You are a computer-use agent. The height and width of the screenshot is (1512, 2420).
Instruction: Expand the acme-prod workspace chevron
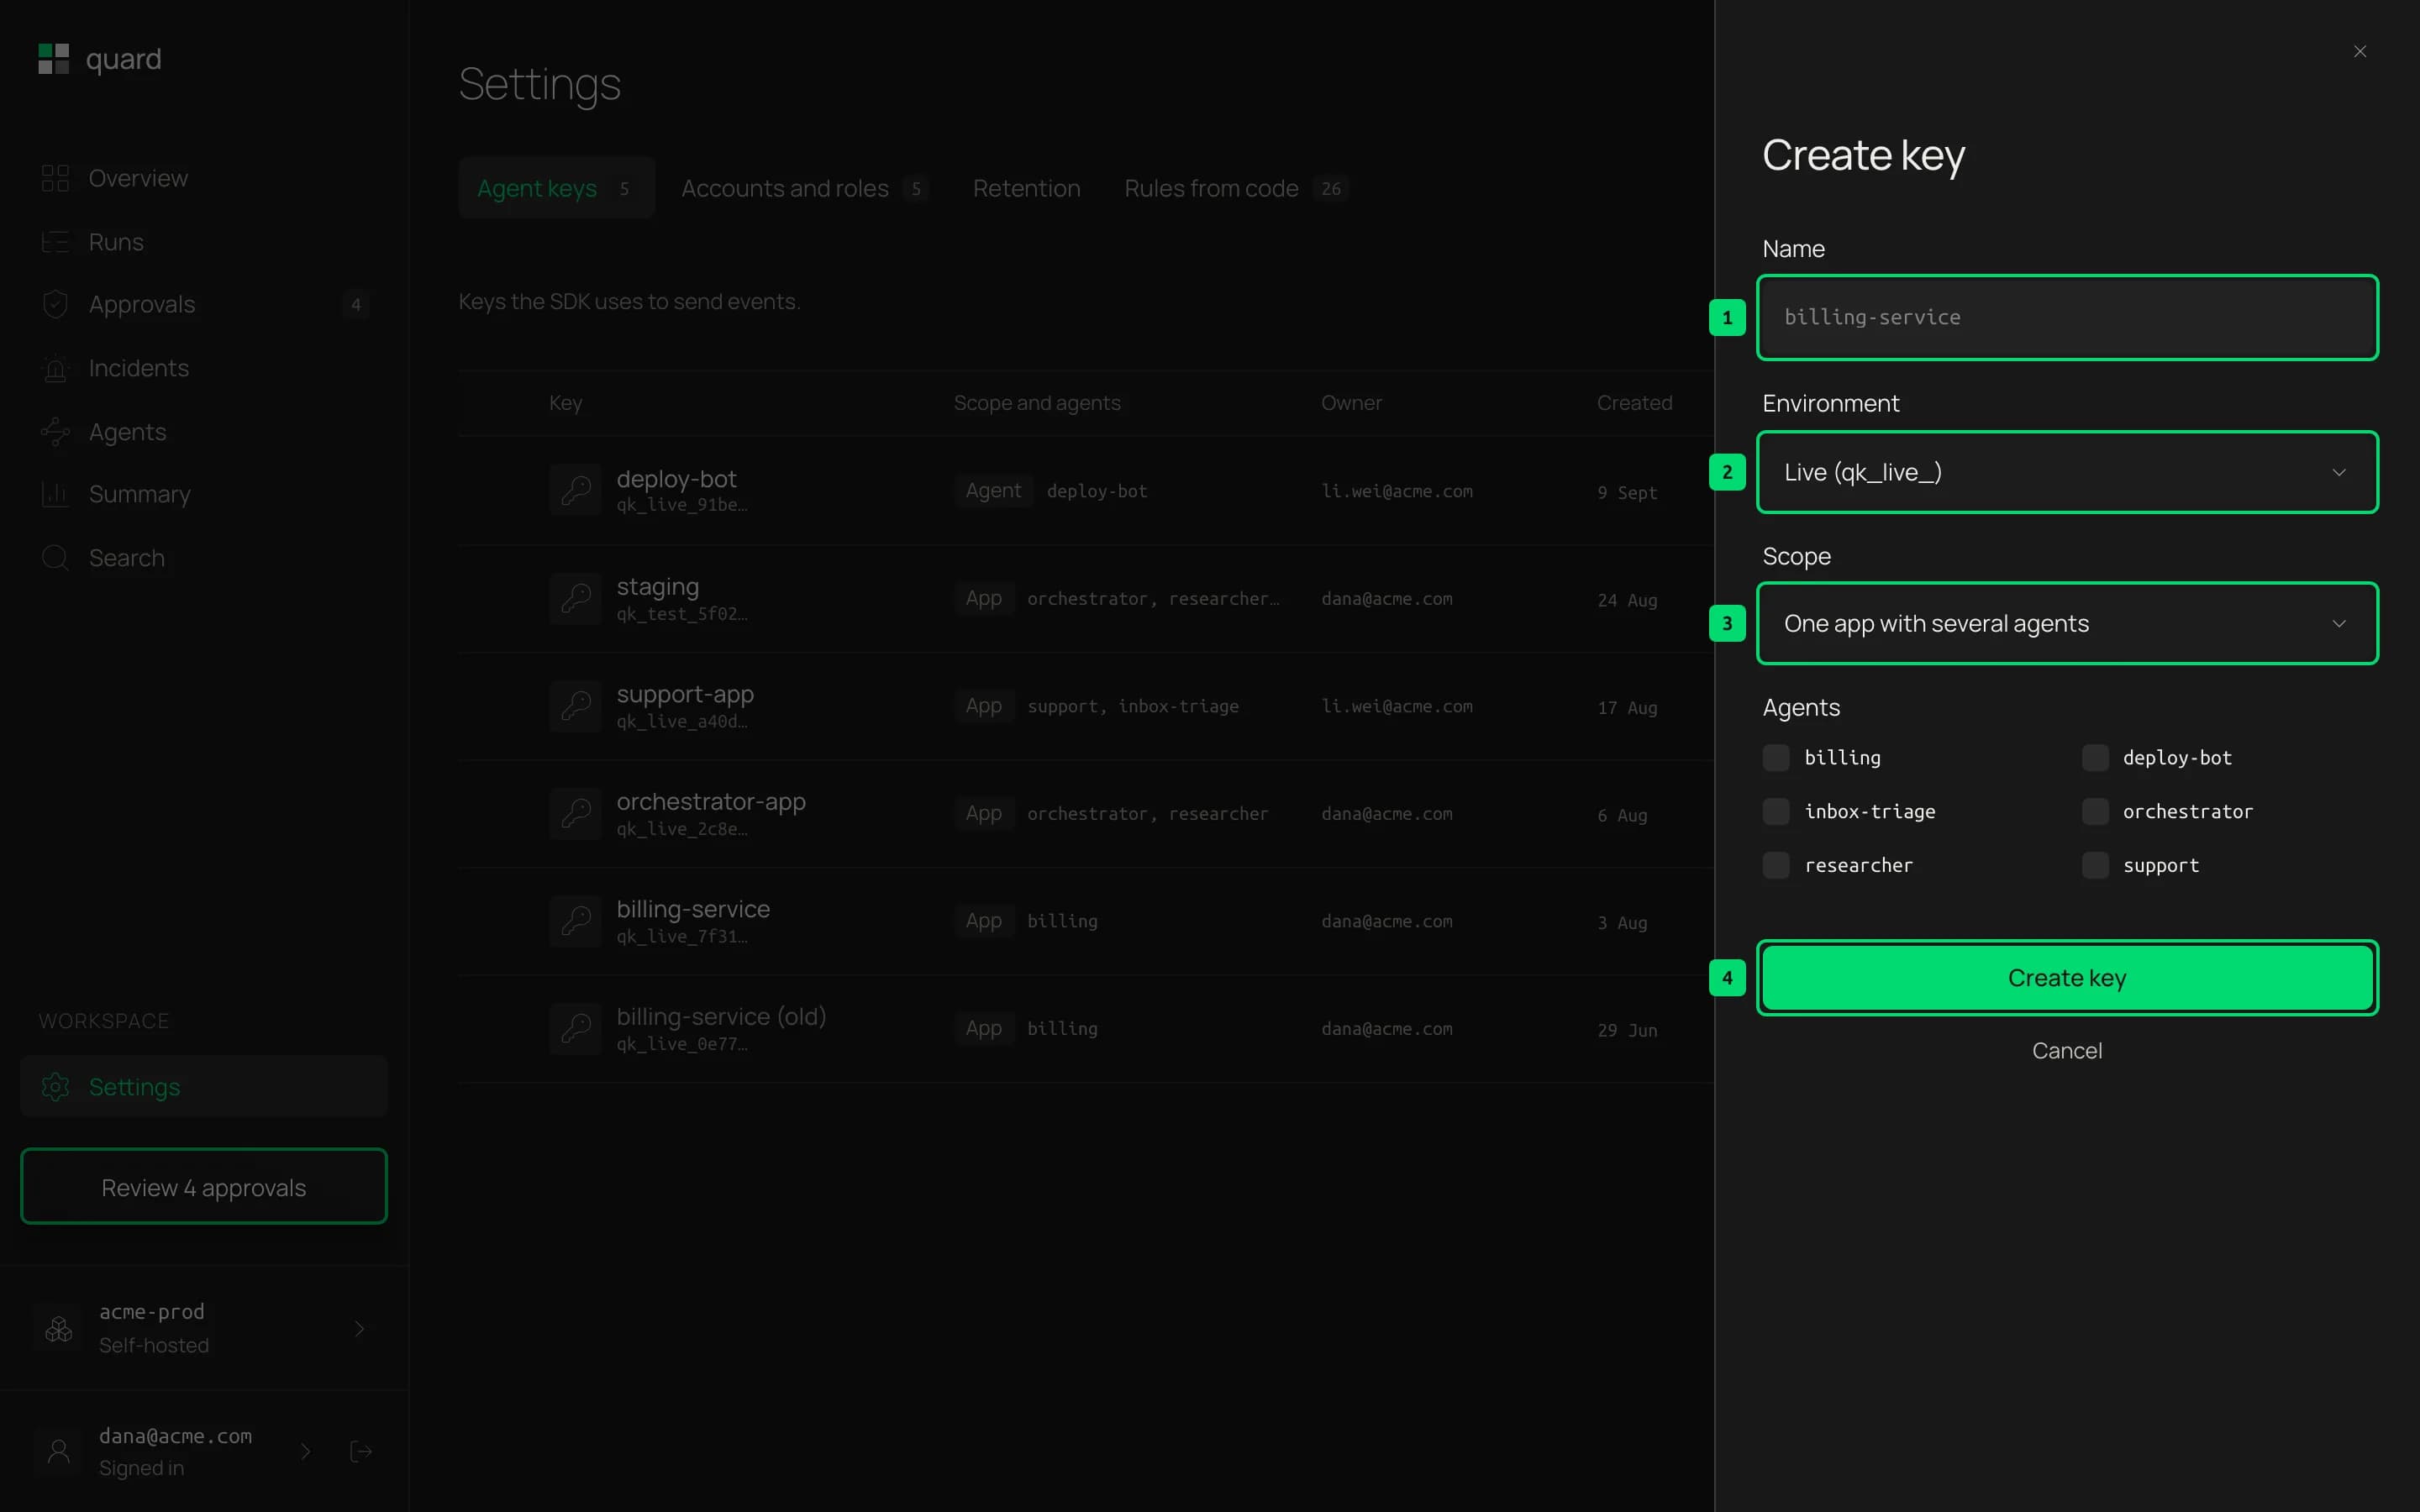pyautogui.click(x=360, y=1329)
